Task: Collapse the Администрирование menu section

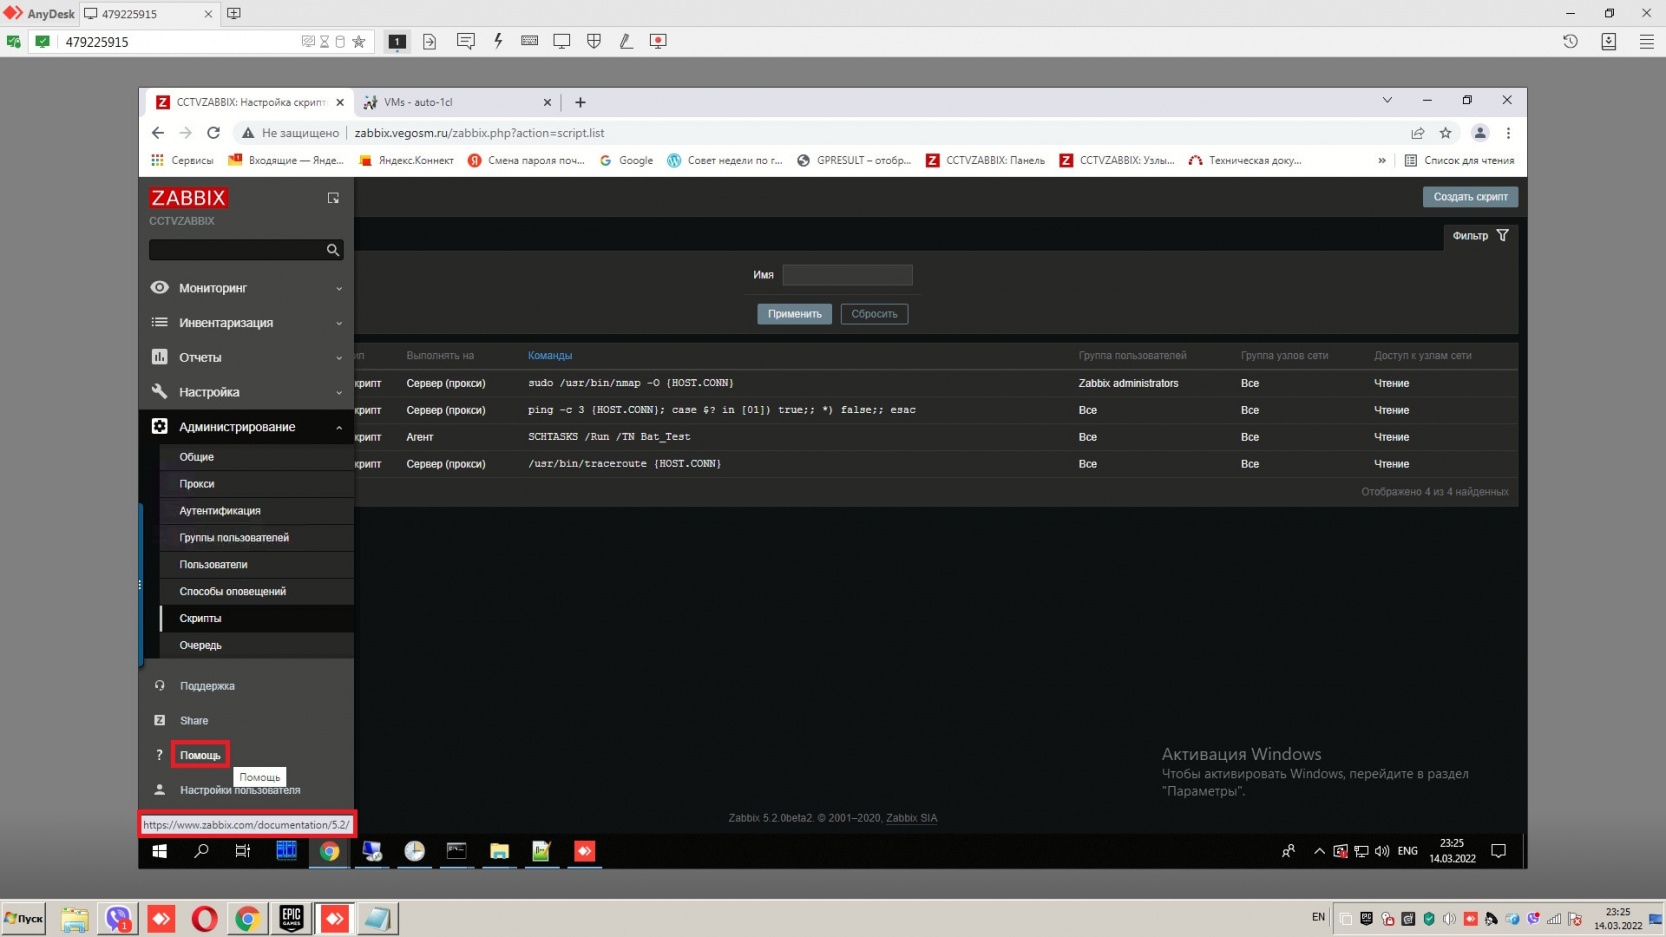Action: point(246,427)
